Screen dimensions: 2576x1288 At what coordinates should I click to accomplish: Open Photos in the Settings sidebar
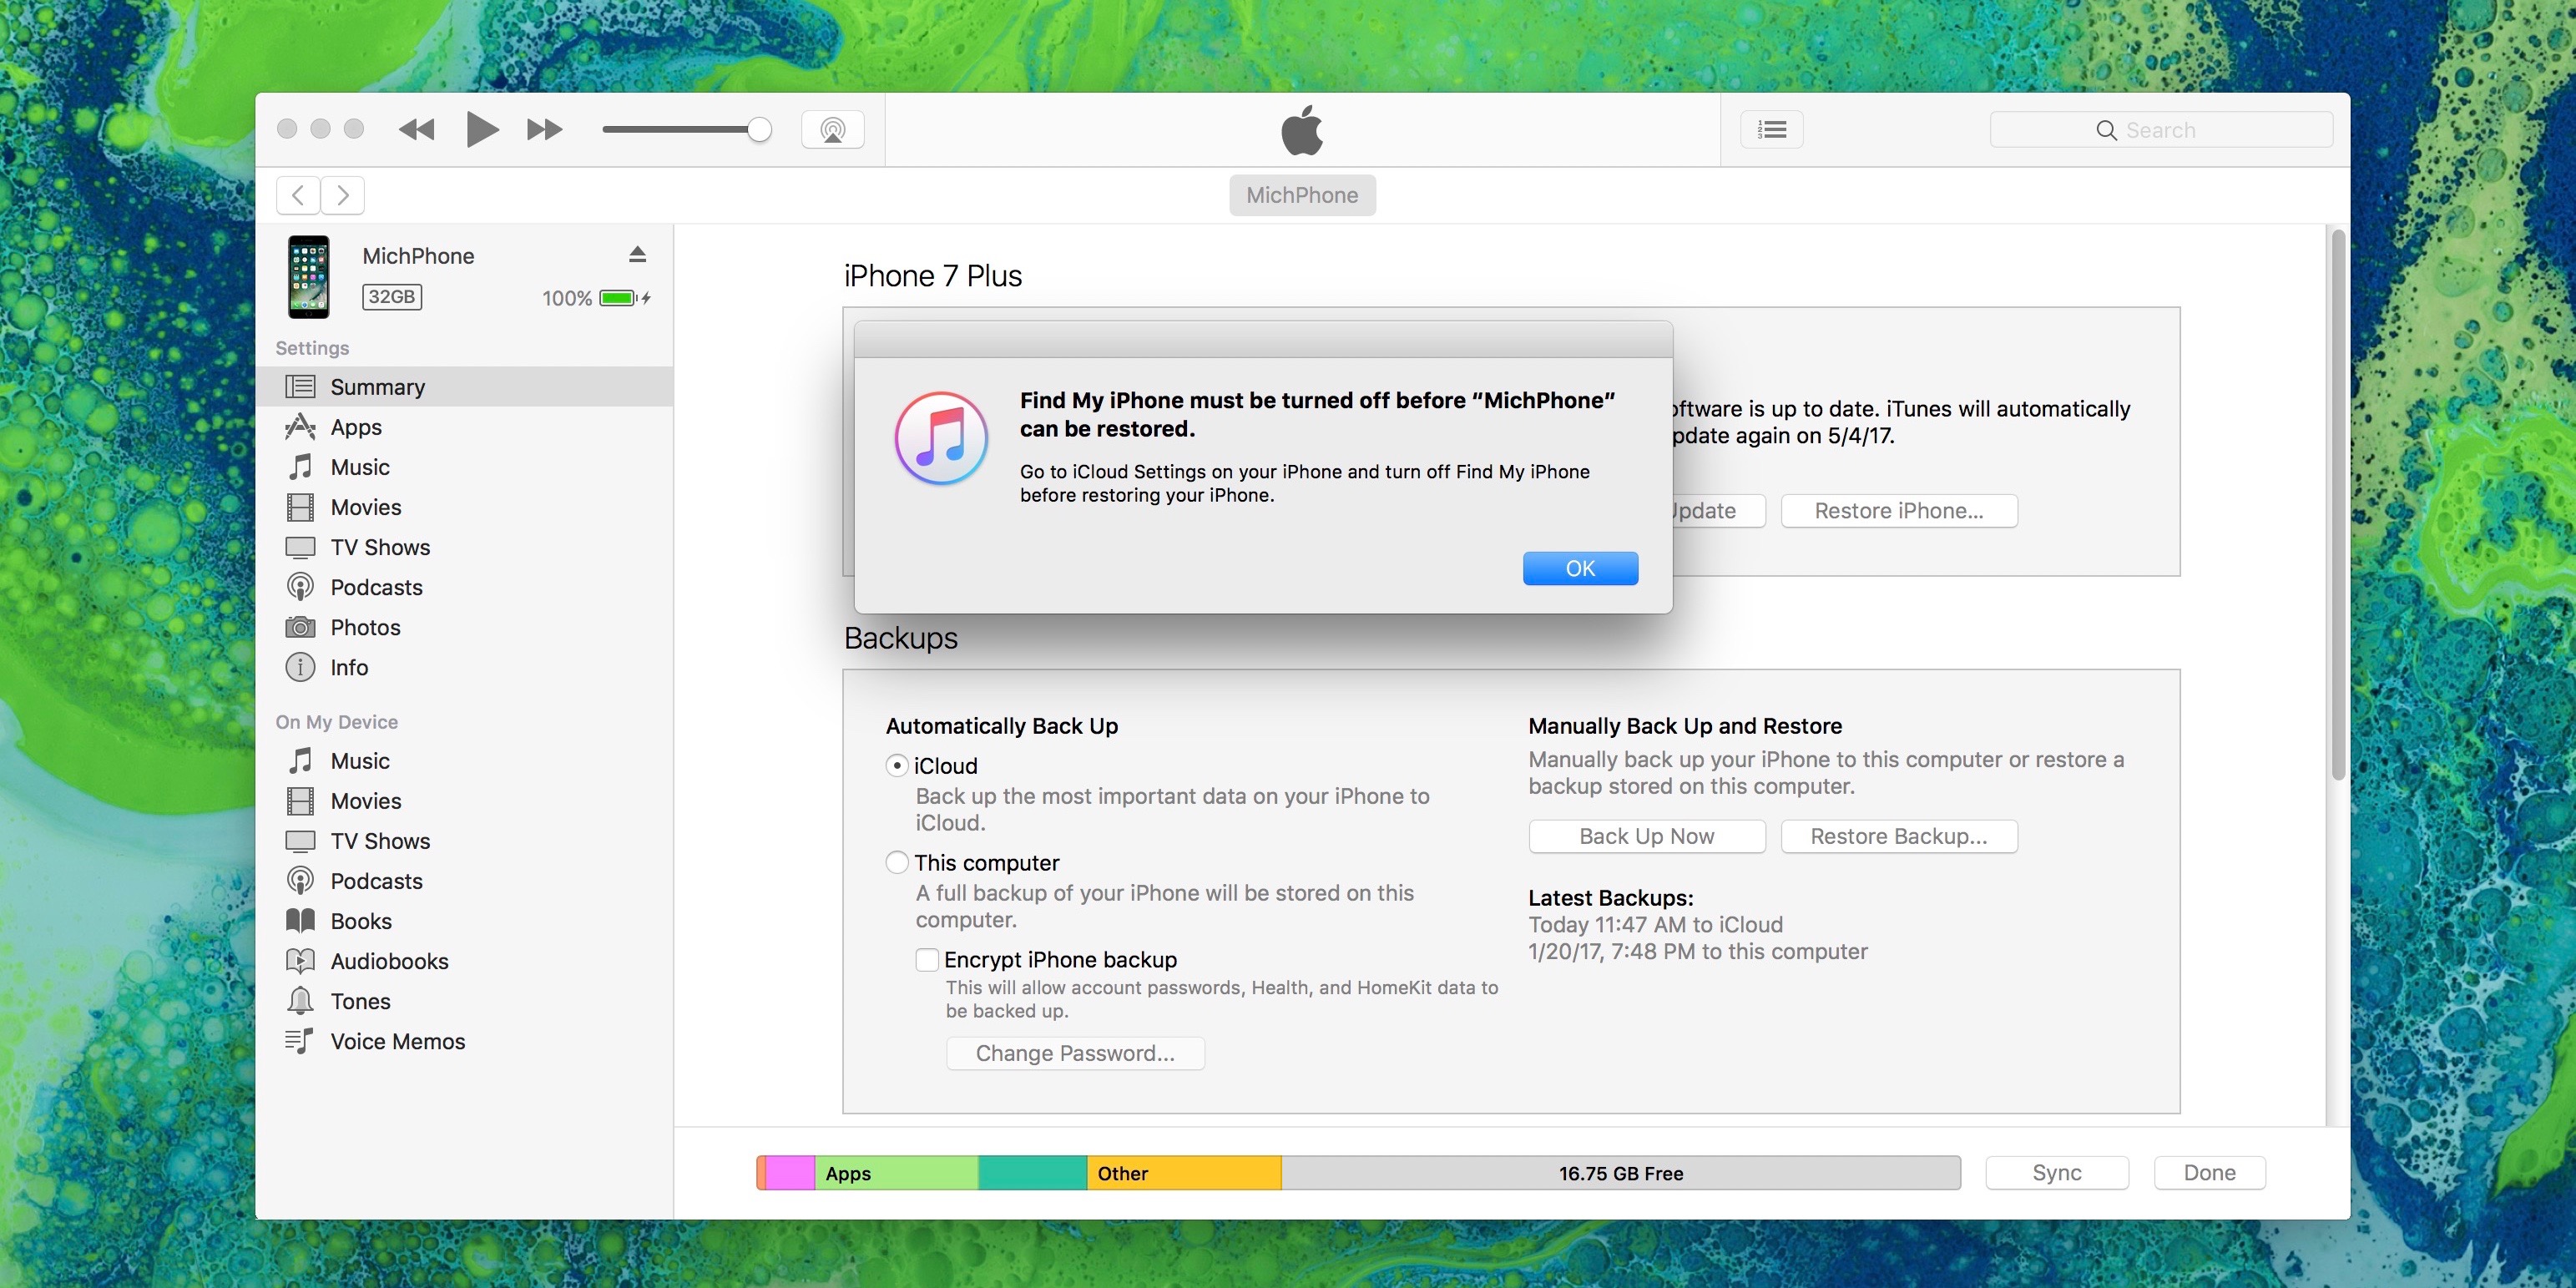coord(365,627)
